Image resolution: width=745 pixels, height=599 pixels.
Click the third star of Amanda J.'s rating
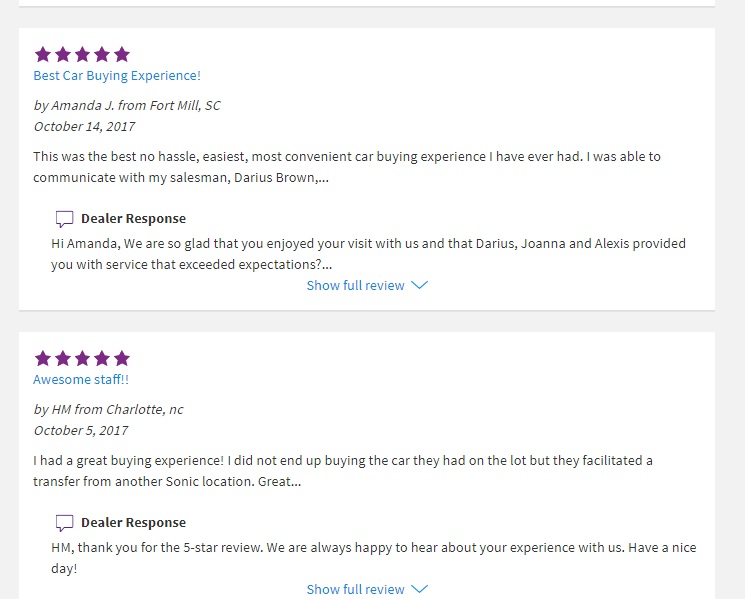point(82,54)
